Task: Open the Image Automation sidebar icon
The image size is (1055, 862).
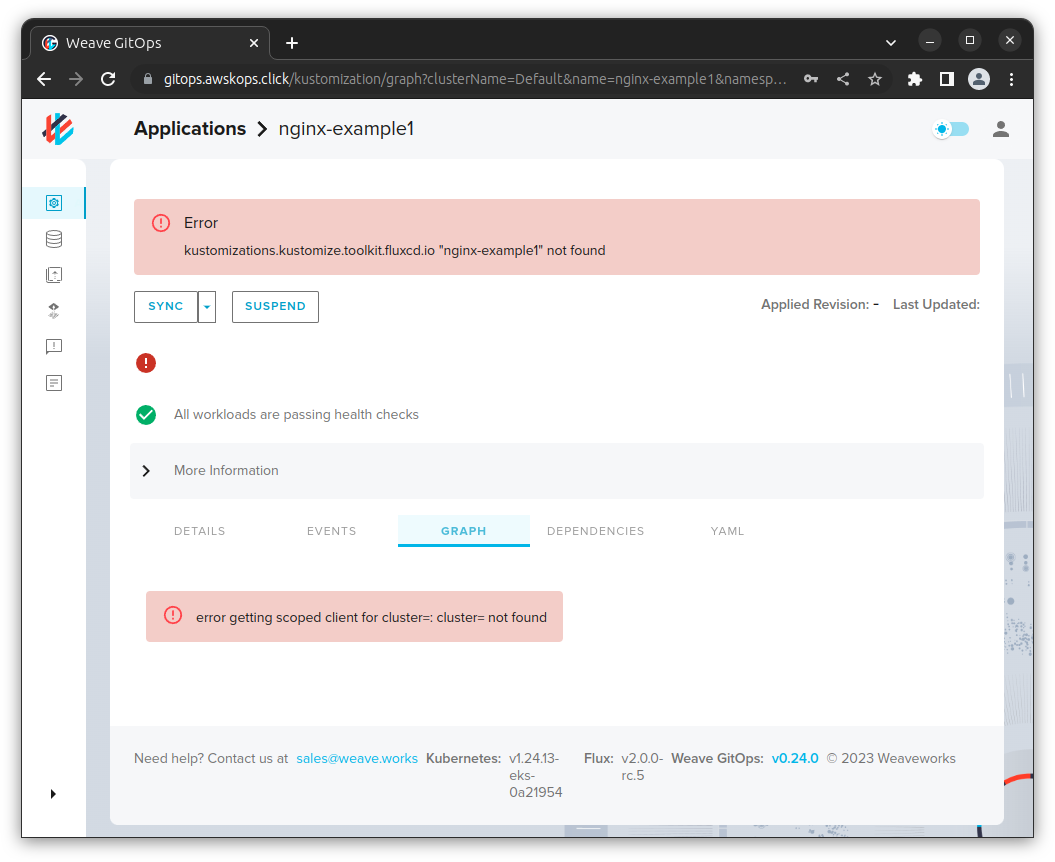Action: tap(54, 275)
